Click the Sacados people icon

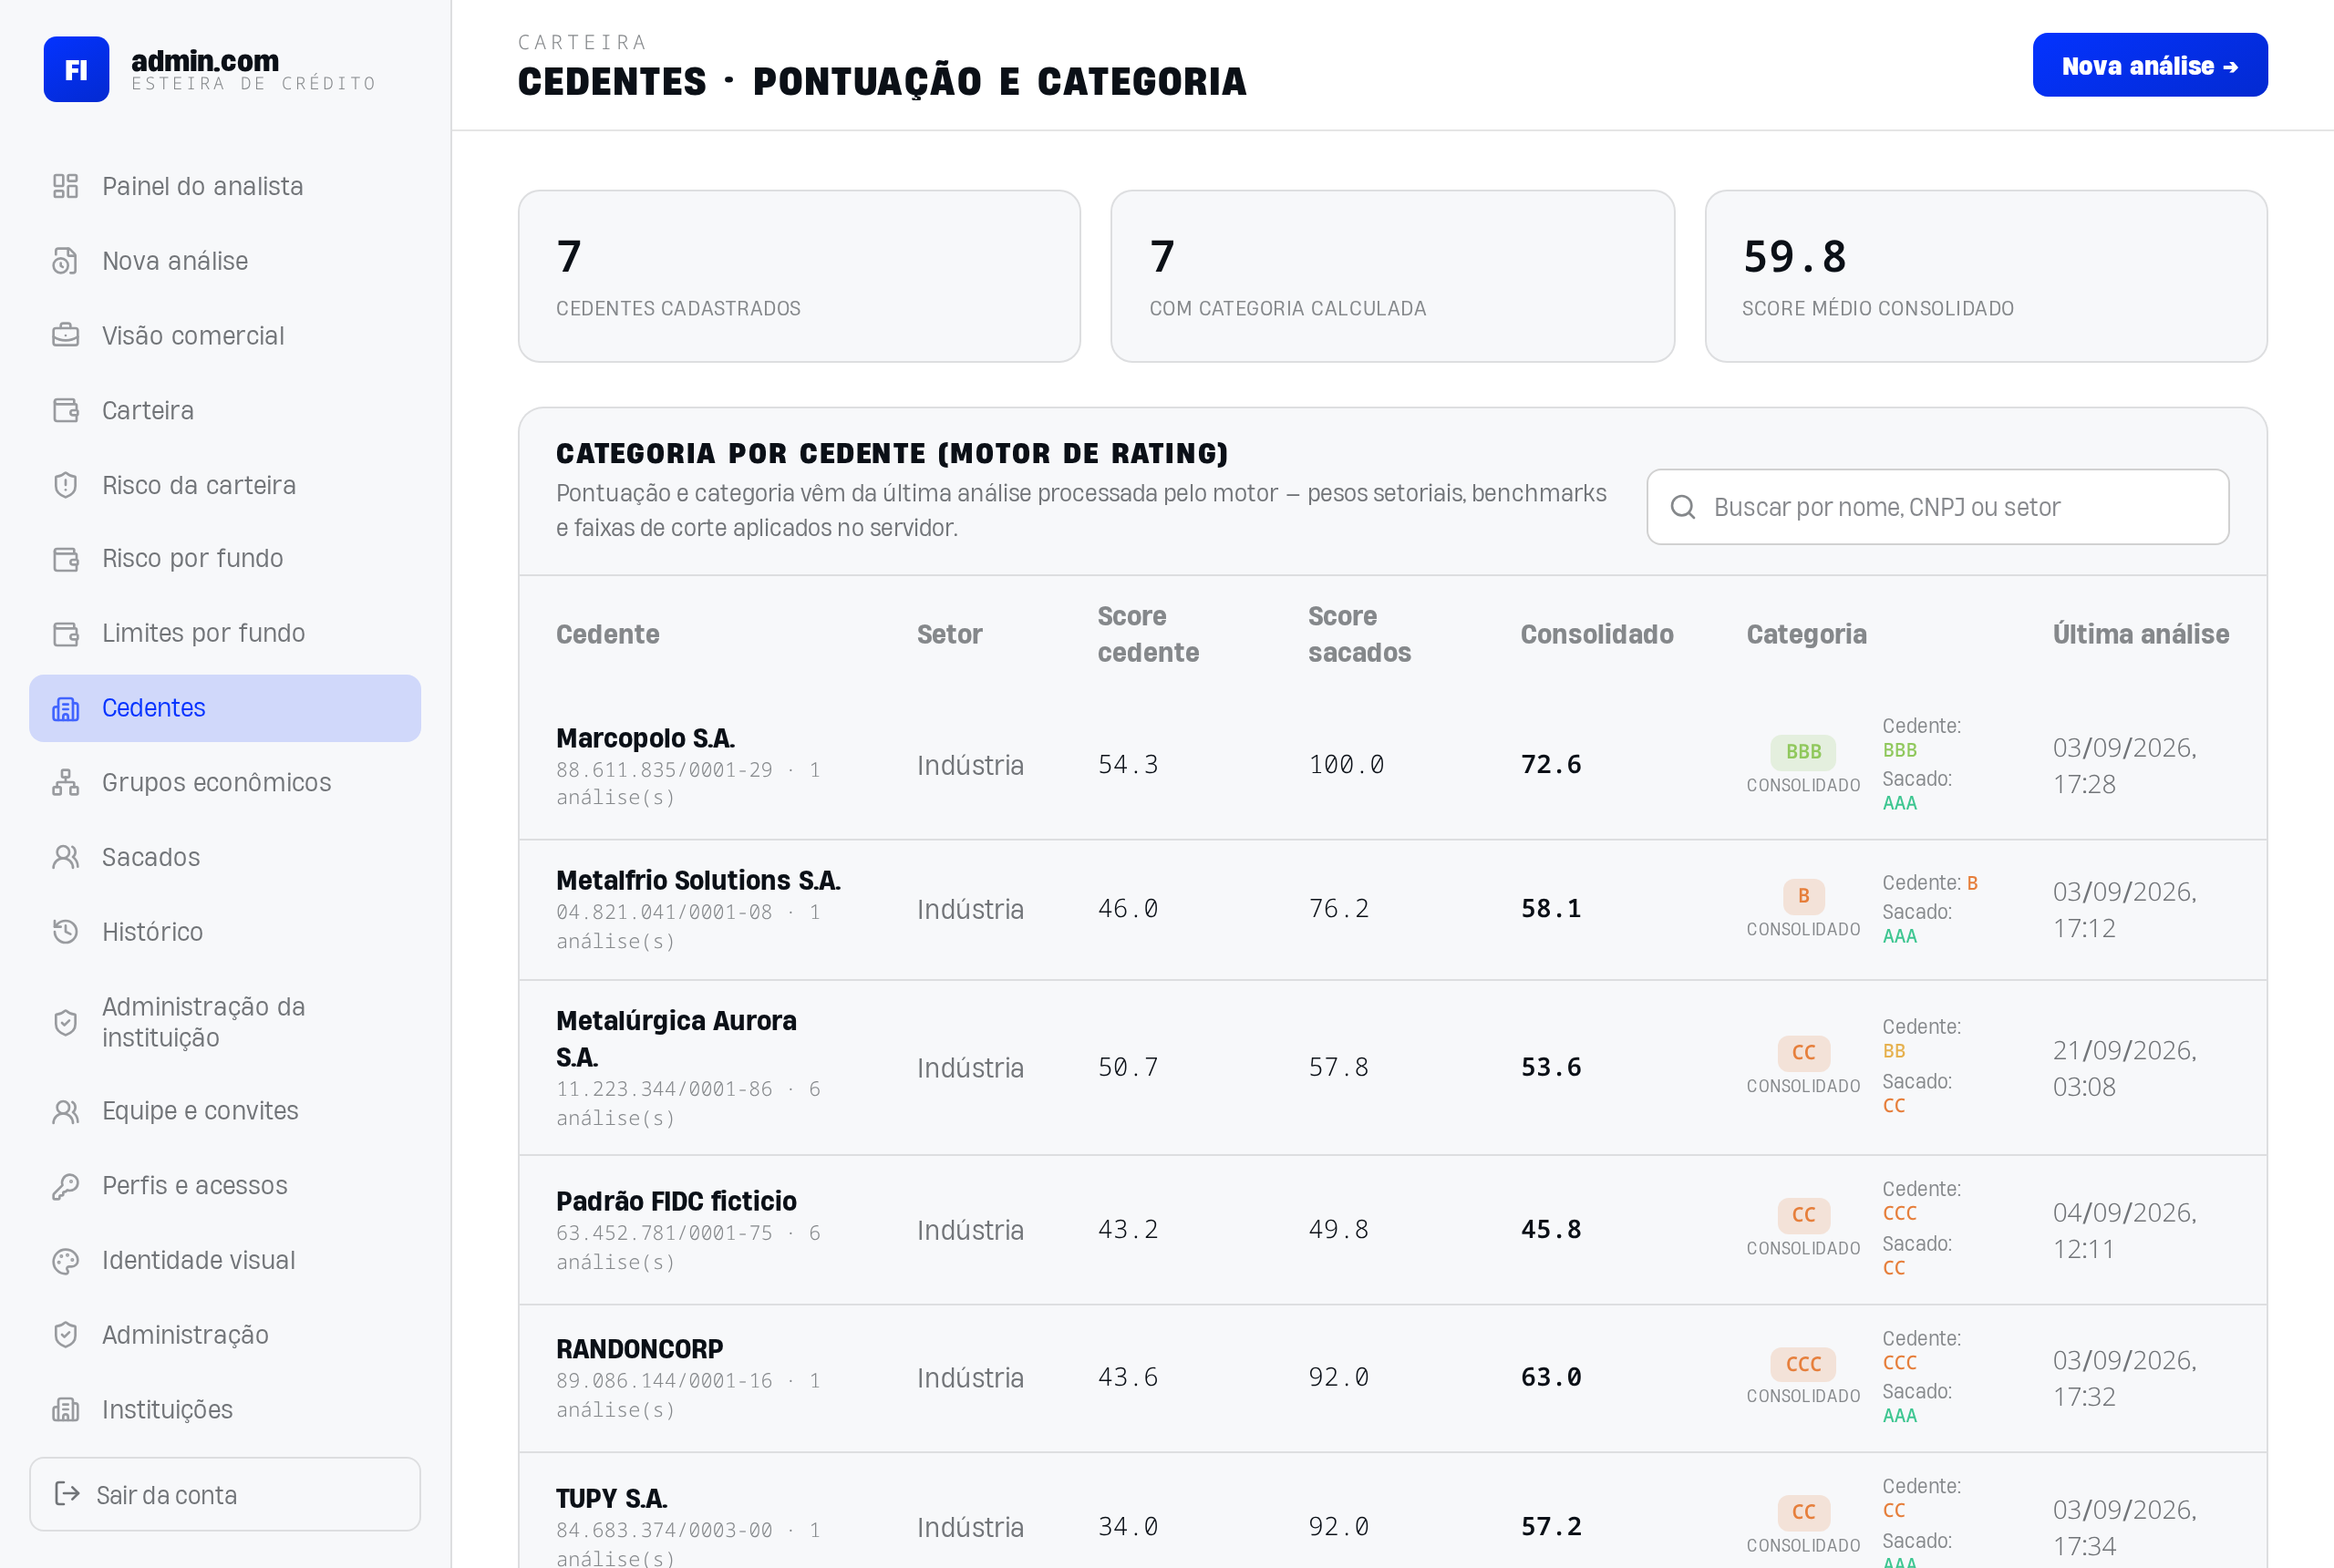coord(65,858)
